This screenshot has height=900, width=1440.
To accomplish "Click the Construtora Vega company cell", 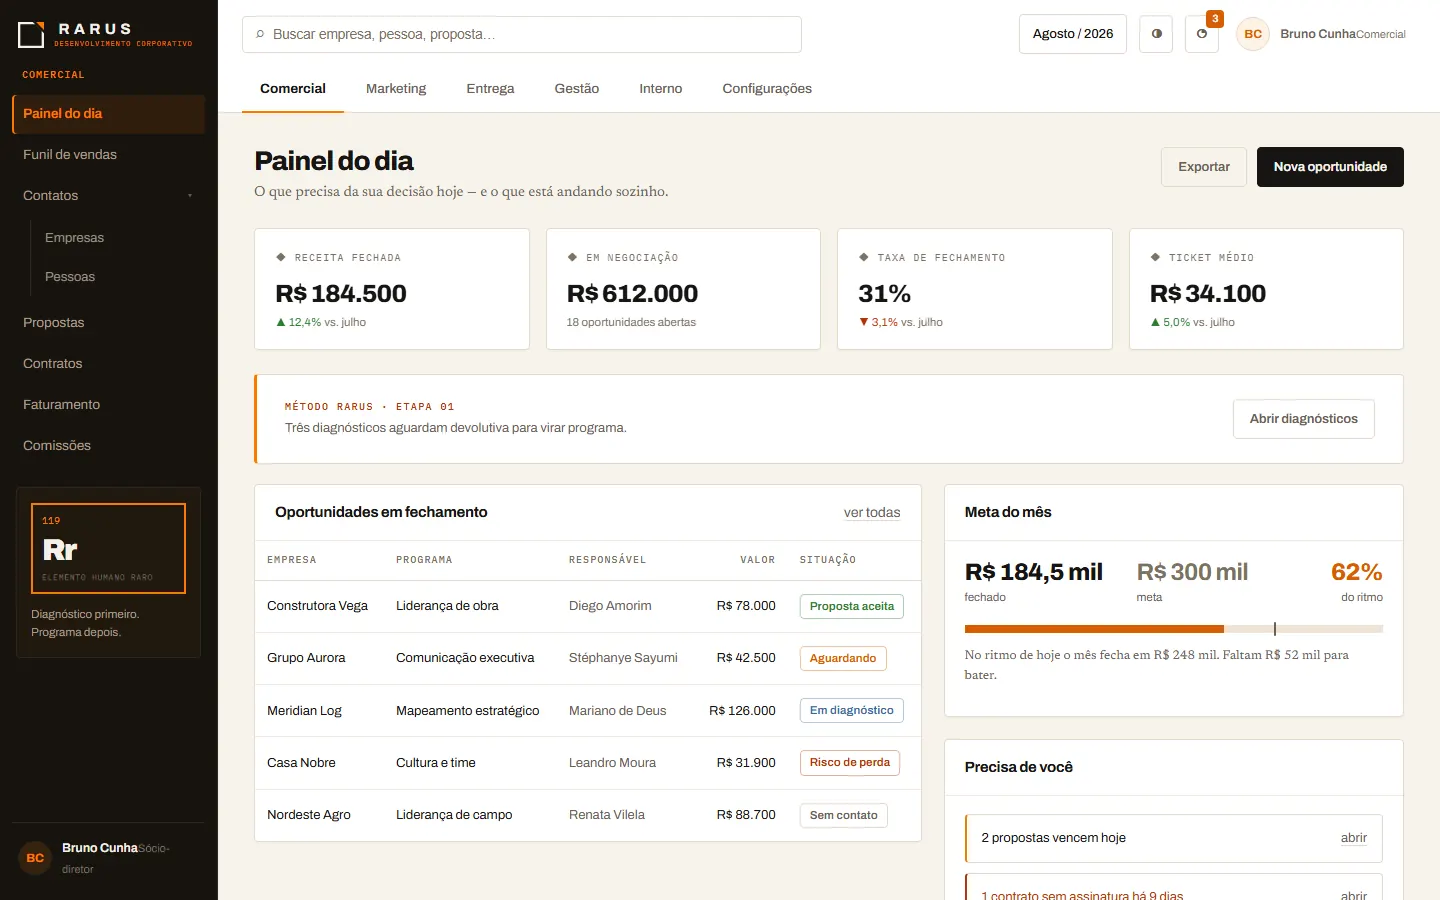I will 318,606.
